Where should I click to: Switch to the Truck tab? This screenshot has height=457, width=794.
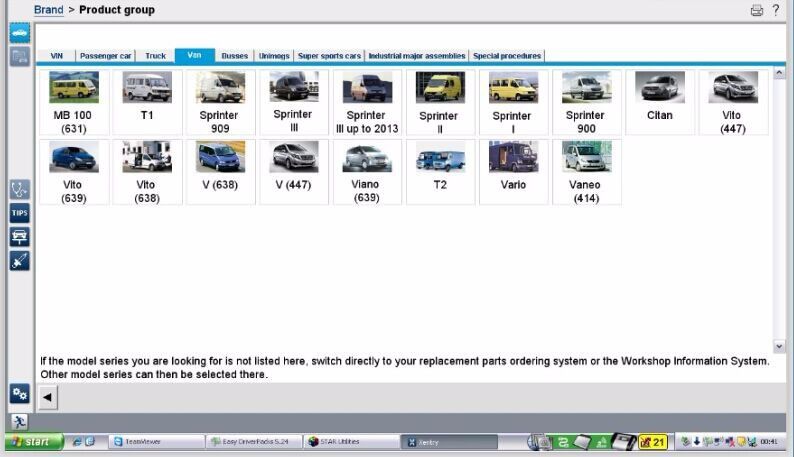point(155,56)
